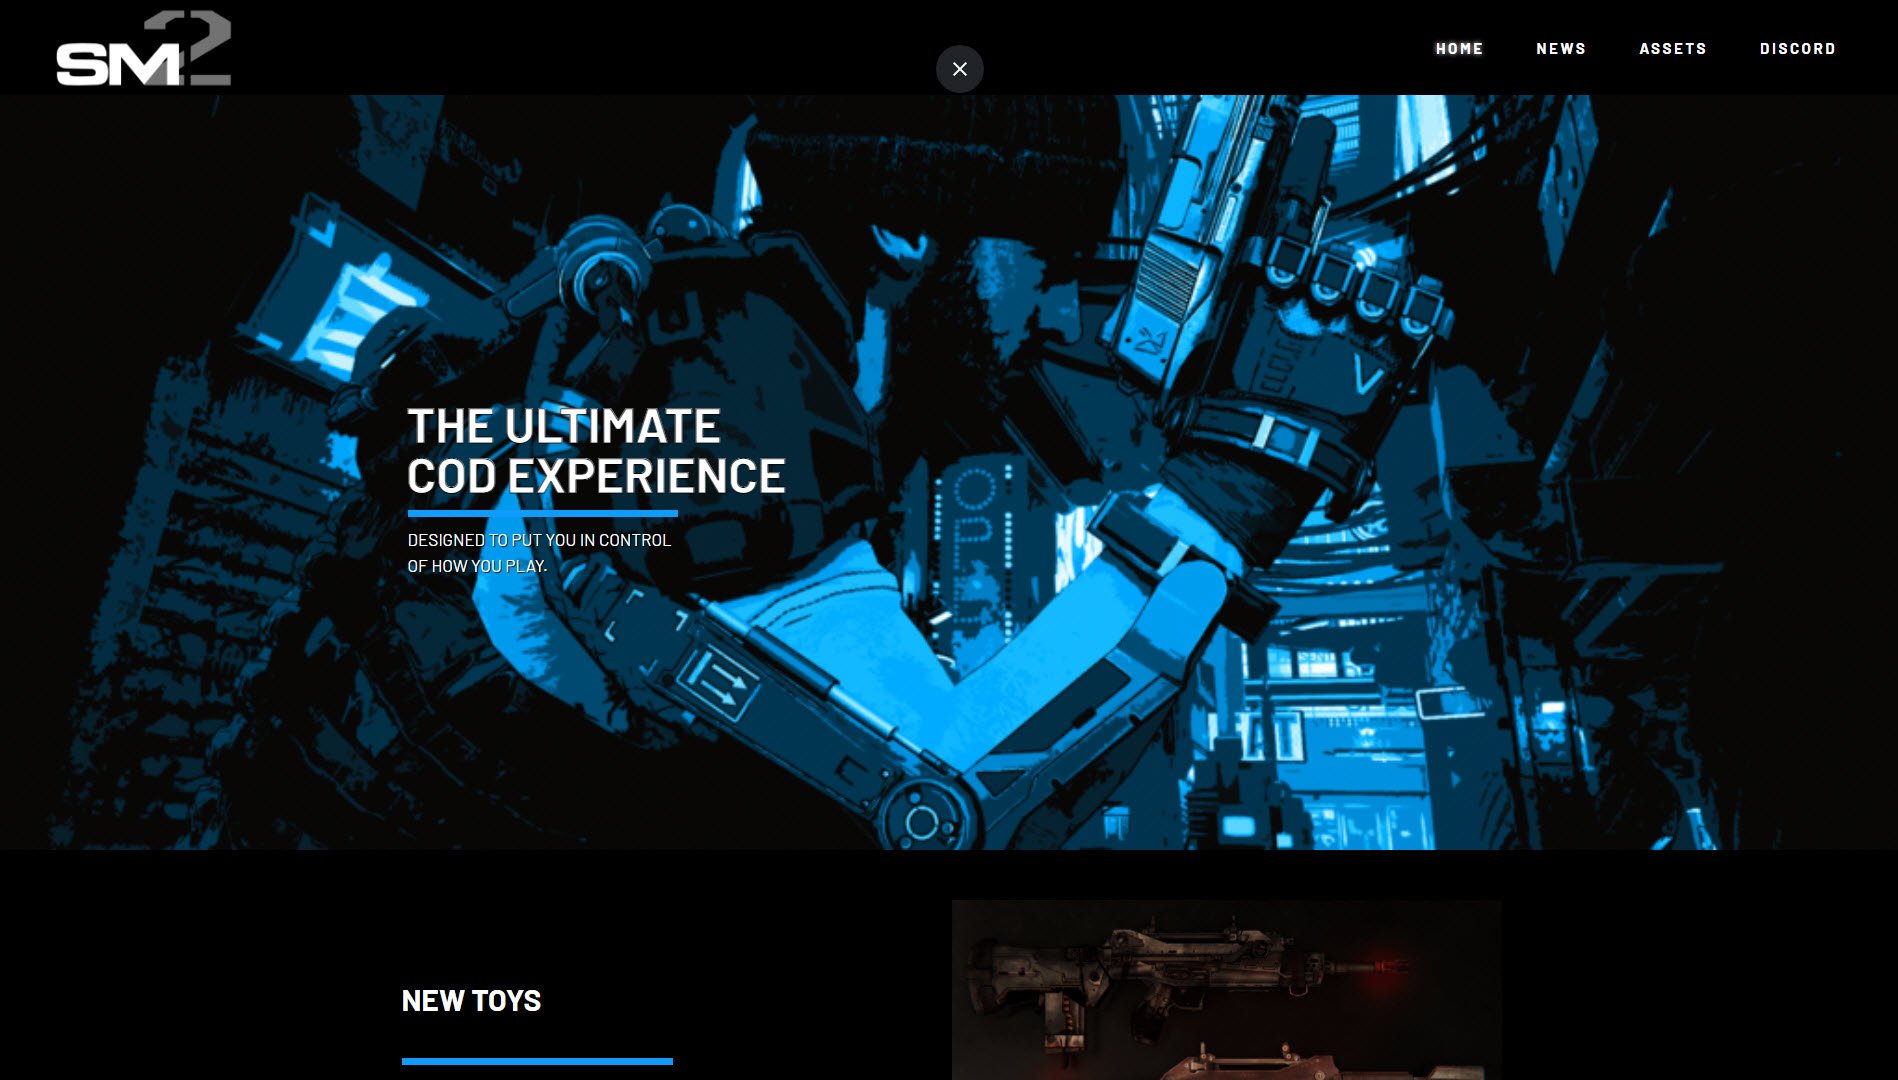This screenshot has height=1080, width=1898.
Task: Dismiss the overlay via the × icon
Action: (959, 69)
